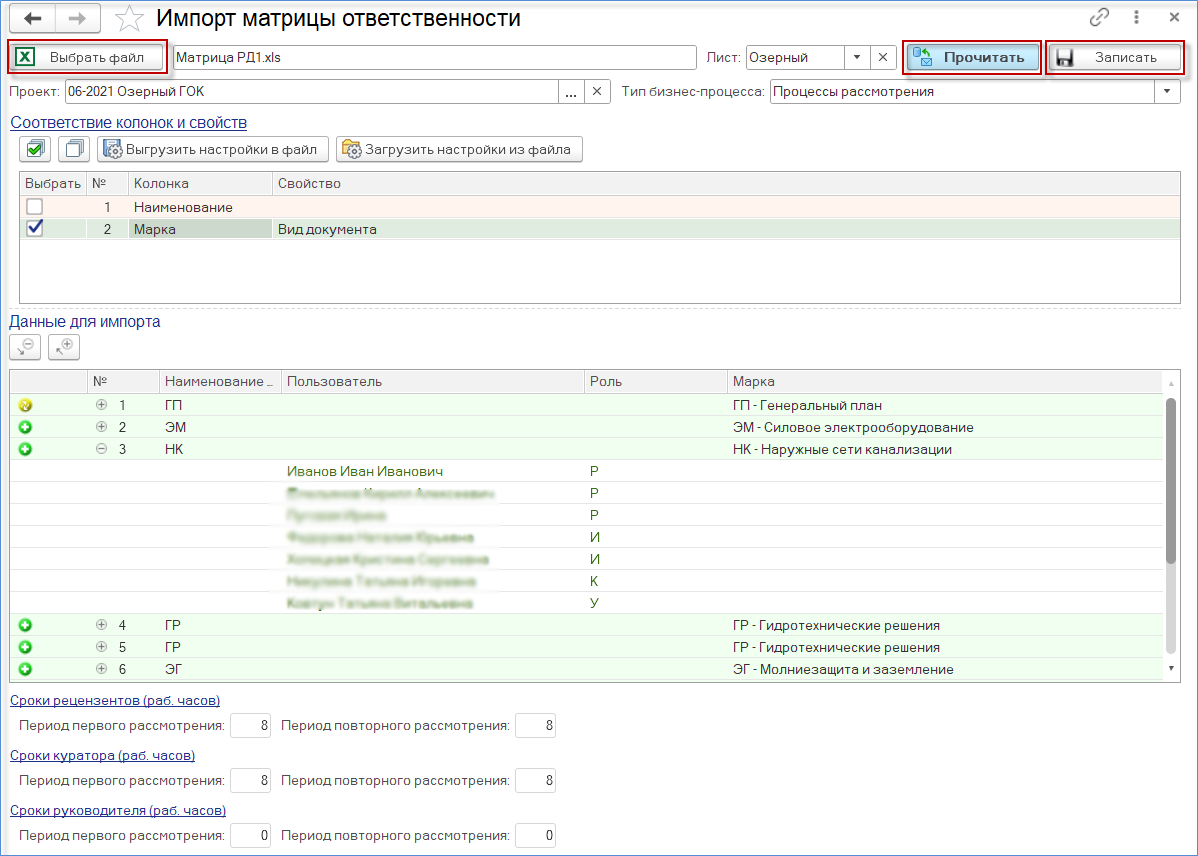Open Тип бизнес-процесса dropdown
Screen dimensions: 1198x856
tap(1167, 91)
